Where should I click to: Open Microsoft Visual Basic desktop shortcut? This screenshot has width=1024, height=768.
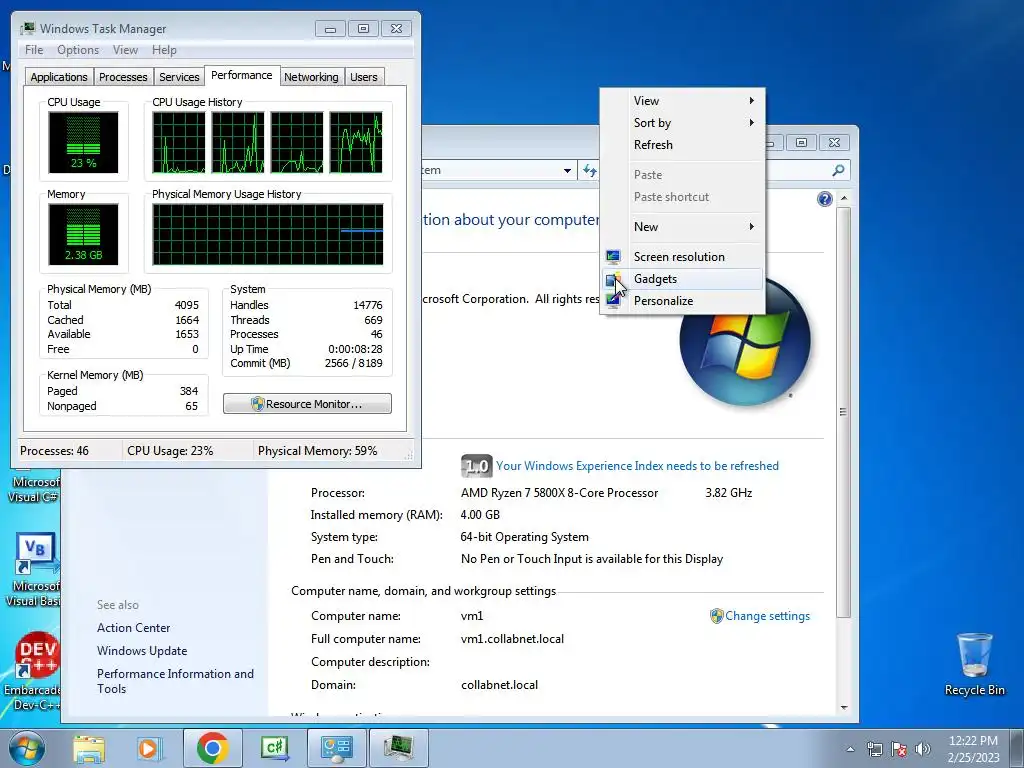point(34,570)
